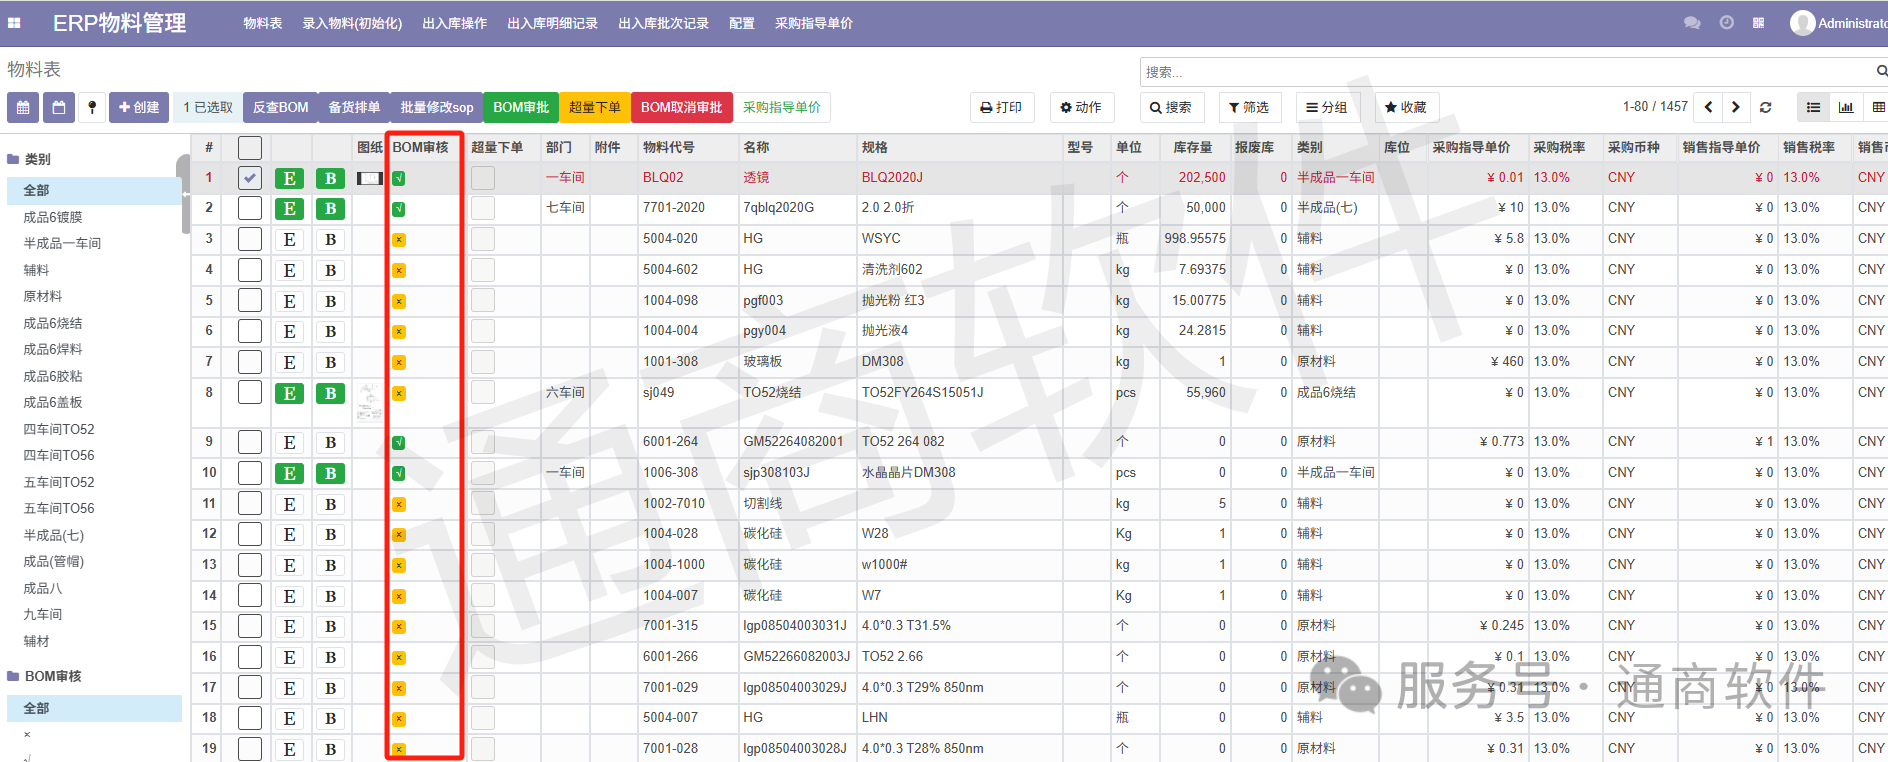Screen dimensions: 1888x762
Task: Open the 出入库操作 menu
Action: tap(454, 23)
